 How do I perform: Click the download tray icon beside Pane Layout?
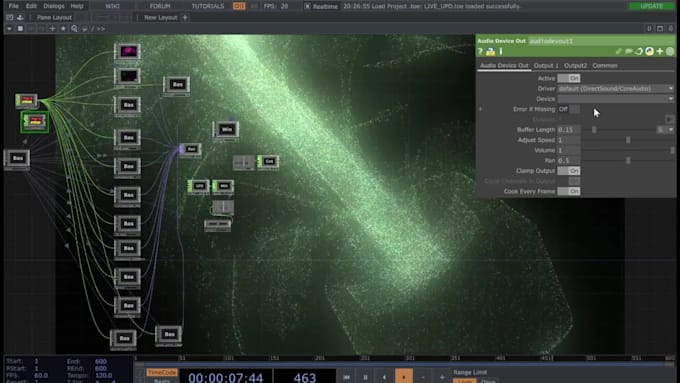pos(20,17)
